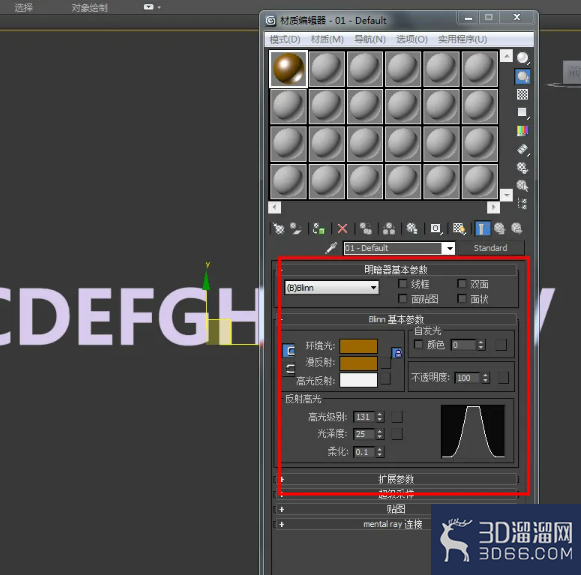The width and height of the screenshot is (581, 575).
Task: Toggle the checkered Background icon
Action: tap(522, 94)
